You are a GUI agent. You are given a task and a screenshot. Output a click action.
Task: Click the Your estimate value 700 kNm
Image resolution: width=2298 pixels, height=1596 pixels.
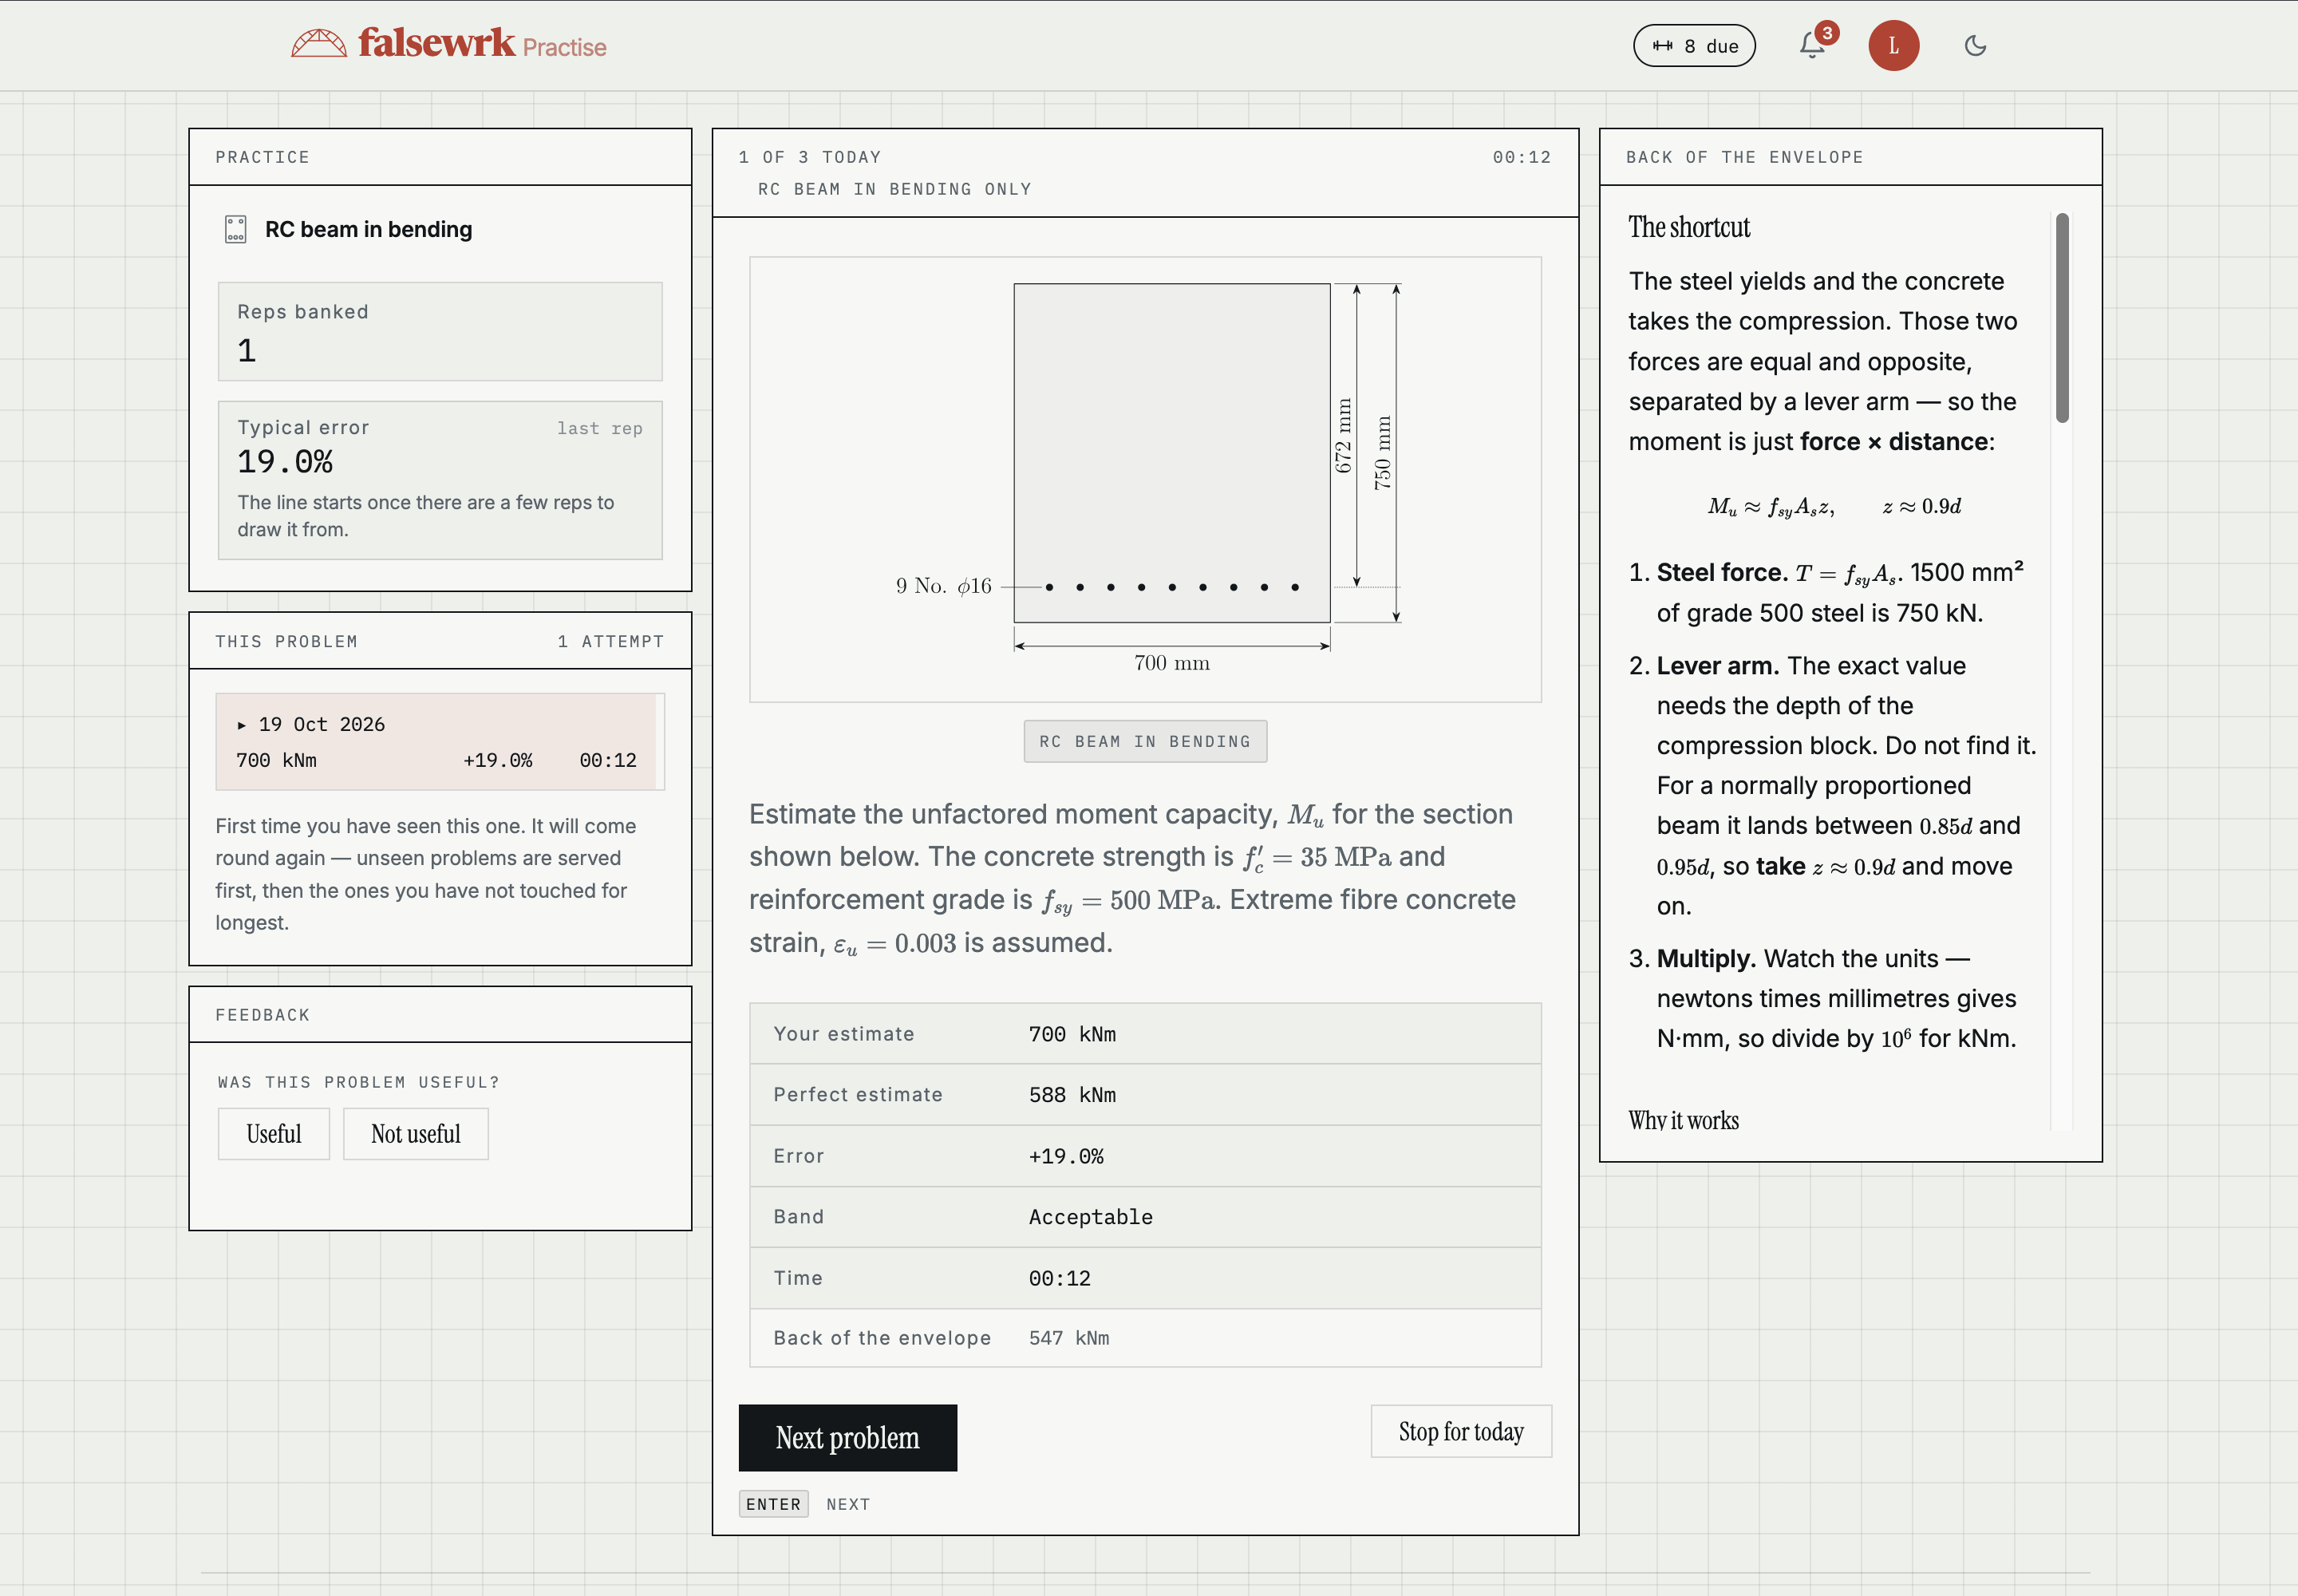(x=1072, y=1034)
